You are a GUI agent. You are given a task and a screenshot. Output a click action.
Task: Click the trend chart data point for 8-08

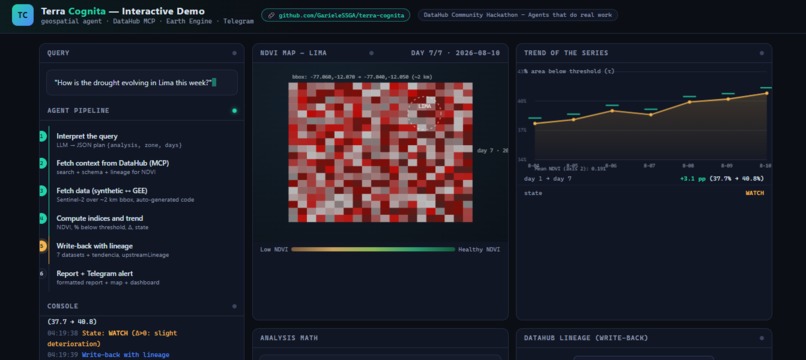(689, 102)
